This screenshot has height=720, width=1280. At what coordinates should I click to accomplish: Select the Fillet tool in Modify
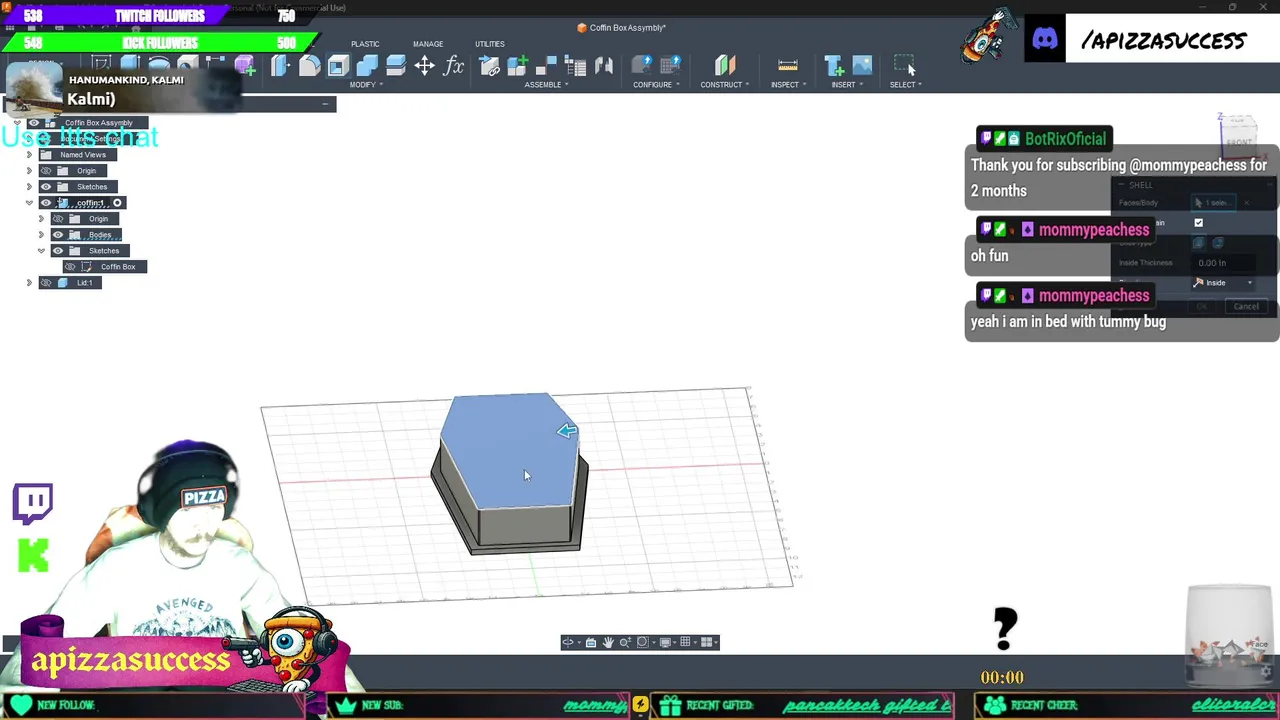tap(309, 66)
